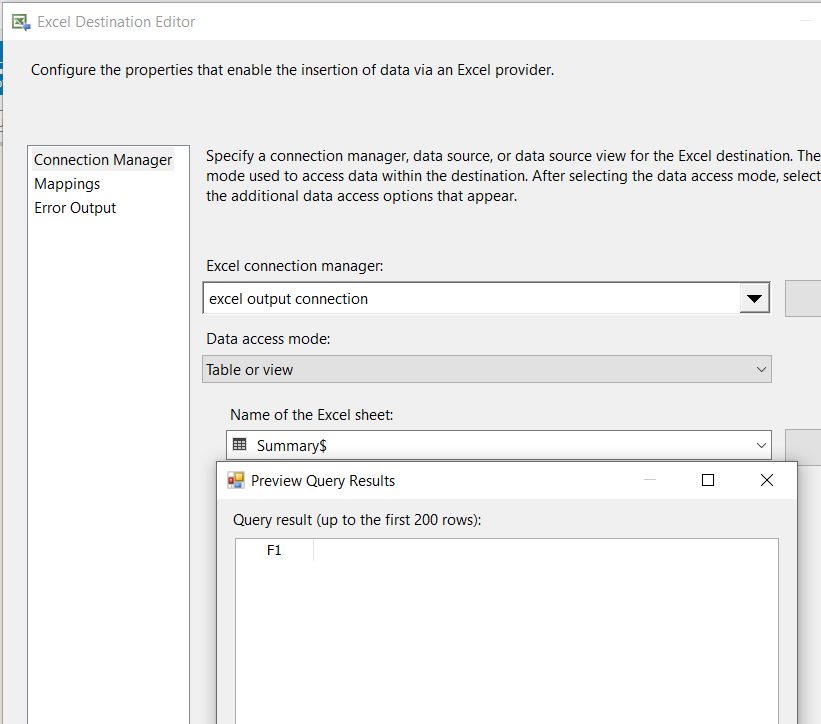Click the button right of Excel sheet name
Viewport: 821px width, 724px height.
(x=805, y=445)
